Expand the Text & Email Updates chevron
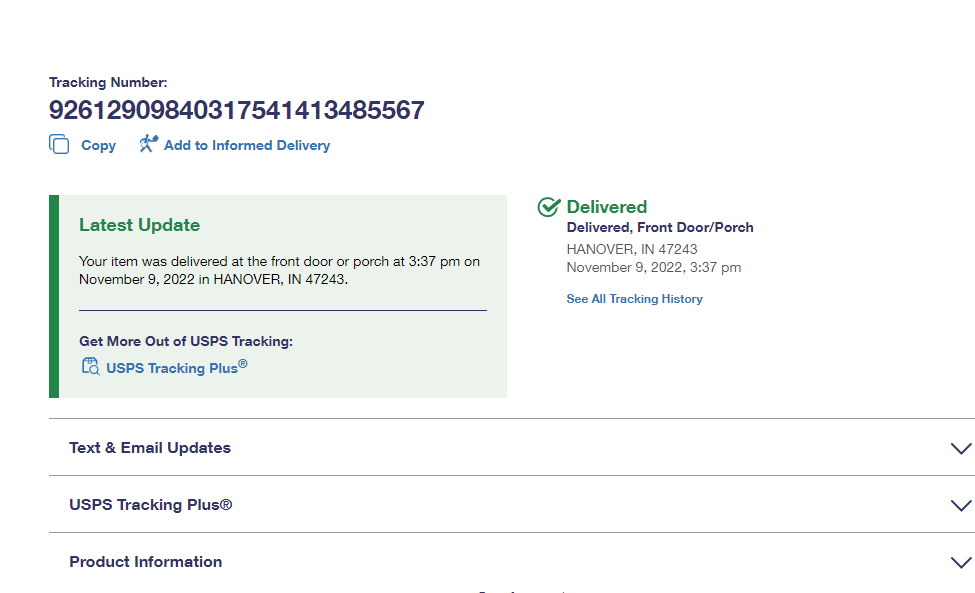 pyautogui.click(x=960, y=449)
